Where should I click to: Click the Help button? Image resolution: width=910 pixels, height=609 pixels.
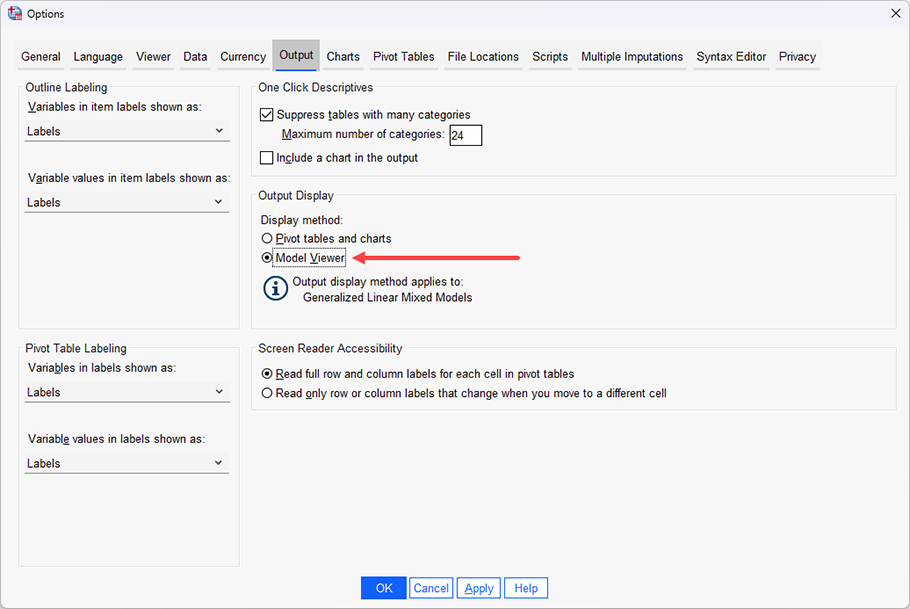525,588
